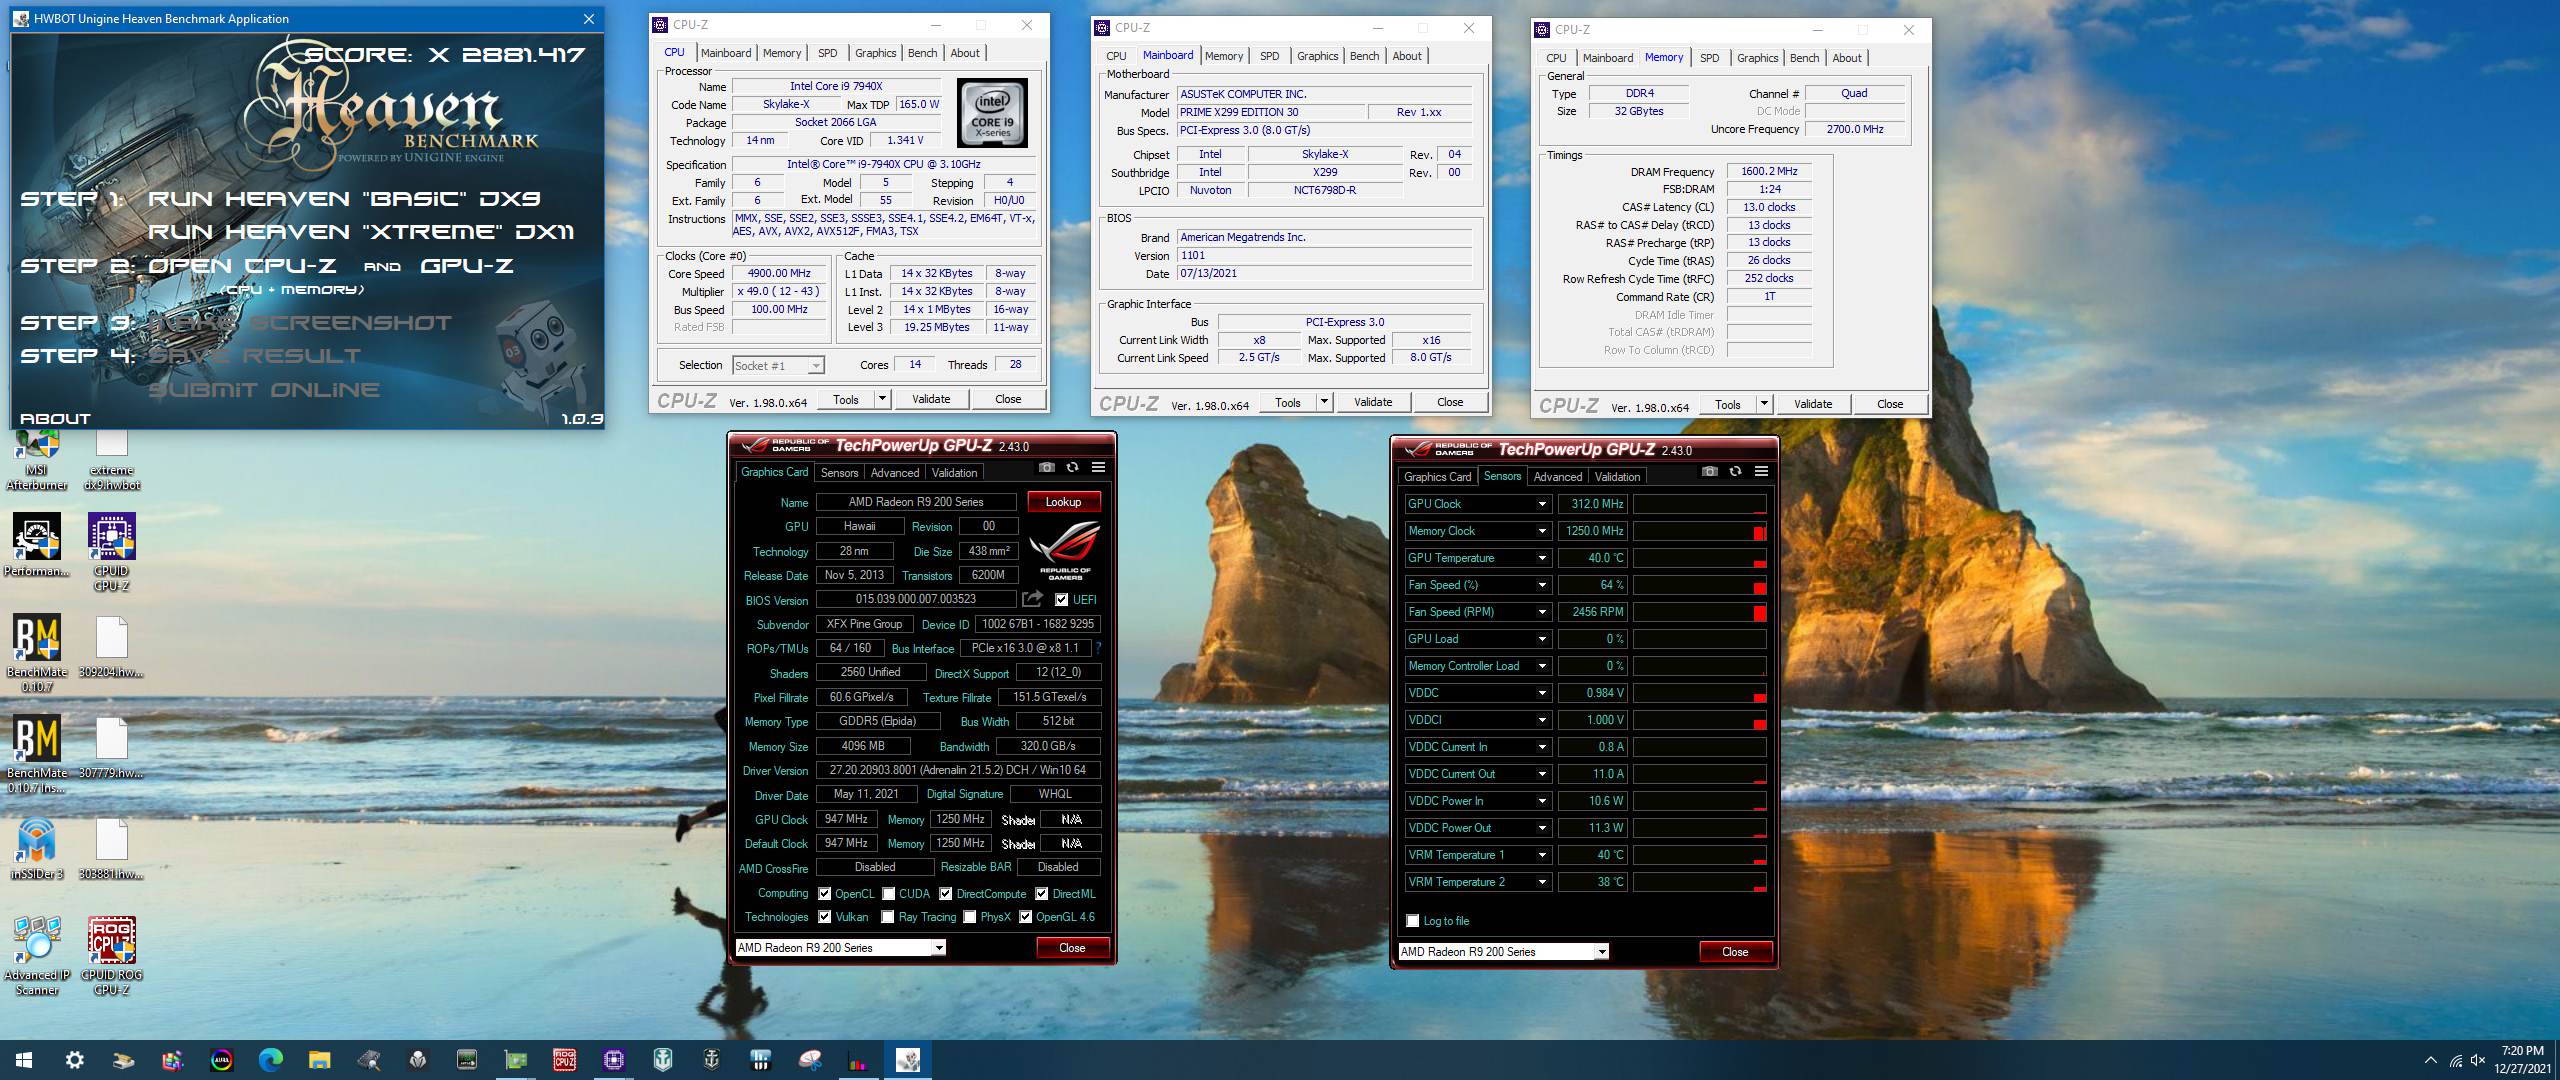
Task: Open Settings from the taskbar gear icon
Action: click(x=74, y=1060)
